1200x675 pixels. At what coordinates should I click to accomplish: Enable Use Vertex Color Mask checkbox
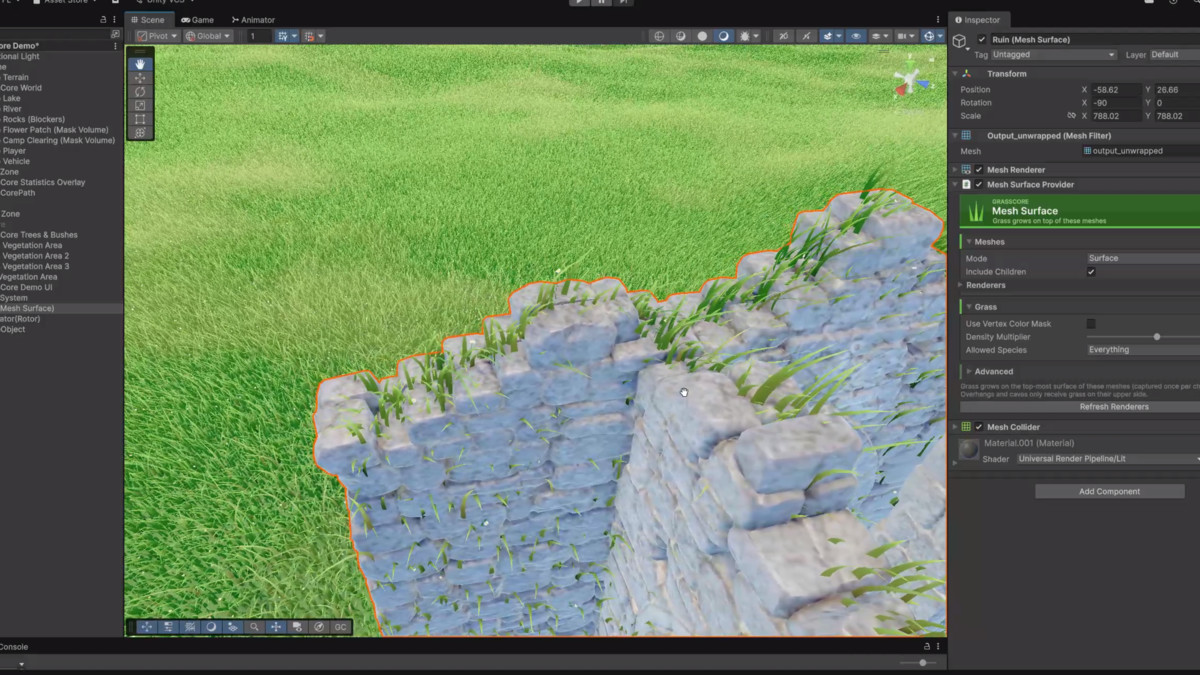tap(1091, 324)
